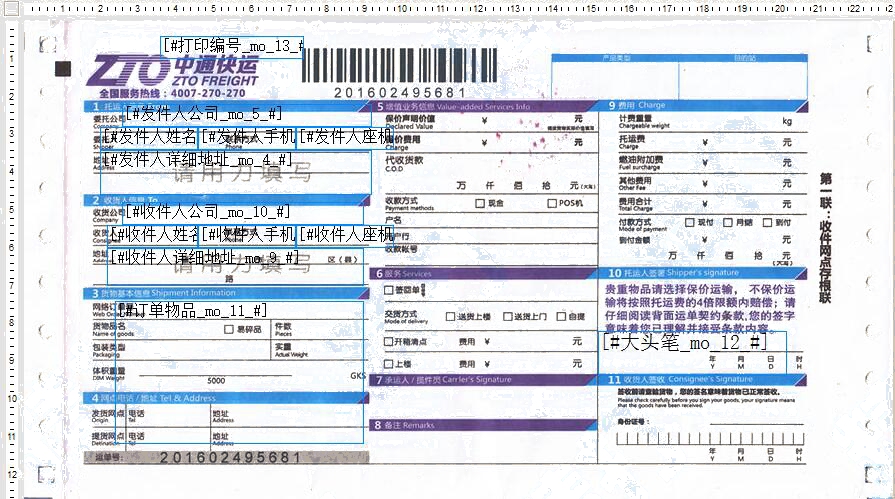The image size is (895, 499).
Task: Click the black square registration mark
Action: point(64,68)
